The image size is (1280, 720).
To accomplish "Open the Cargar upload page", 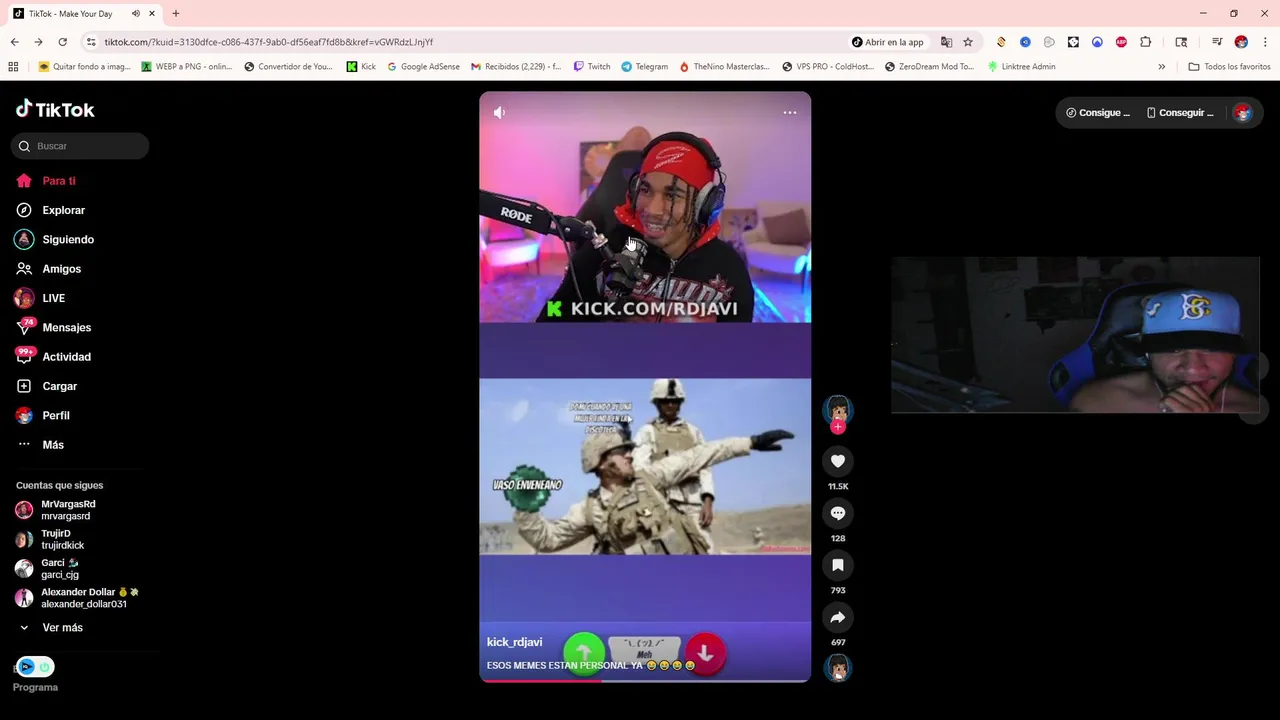I will point(46,386).
